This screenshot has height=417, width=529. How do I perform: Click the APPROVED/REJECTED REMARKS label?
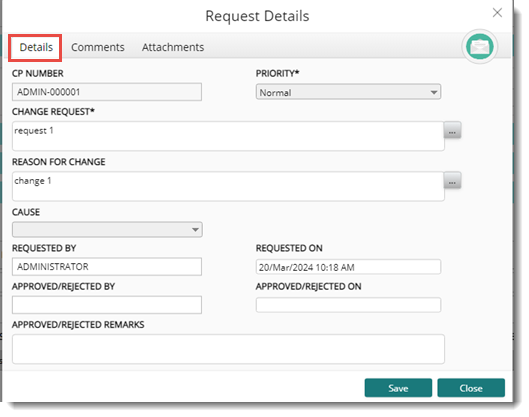tap(78, 325)
